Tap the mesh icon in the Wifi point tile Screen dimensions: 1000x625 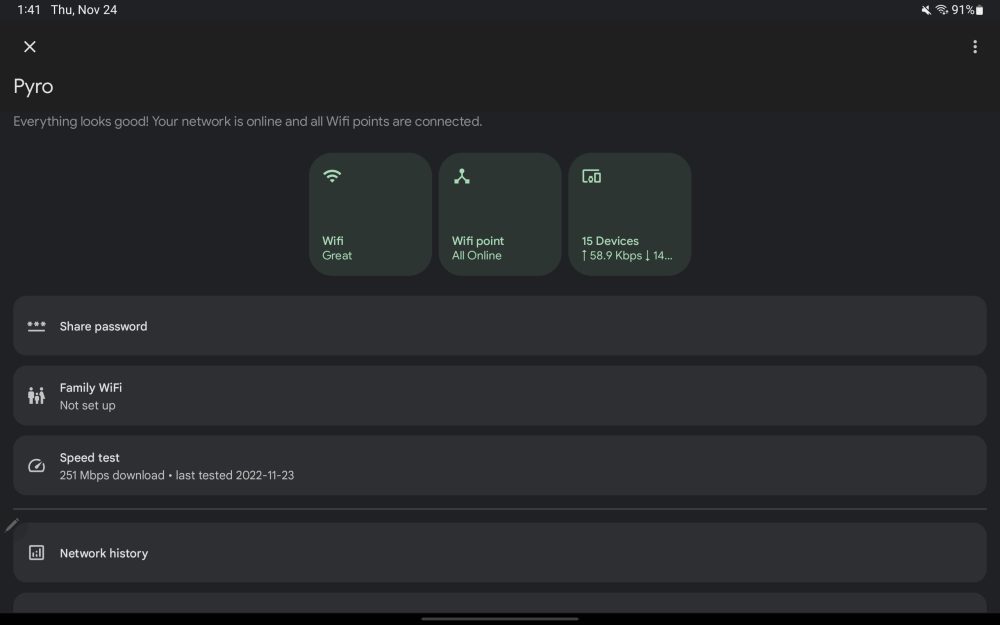click(461, 176)
